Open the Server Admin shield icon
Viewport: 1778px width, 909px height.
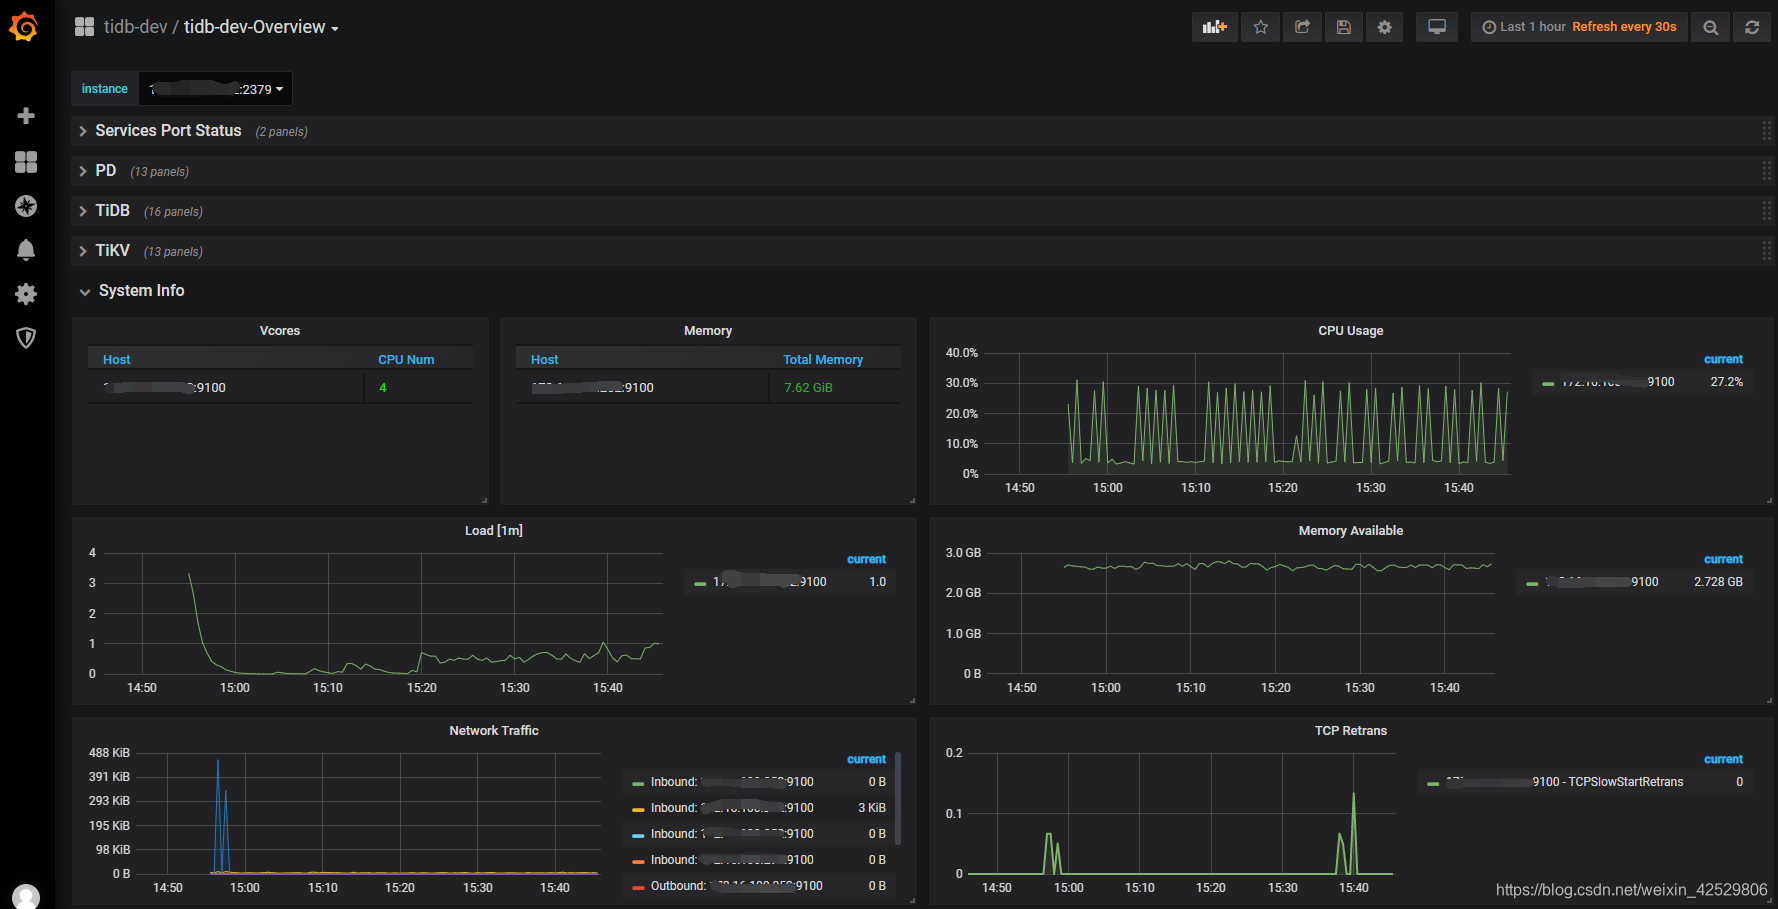coord(26,338)
